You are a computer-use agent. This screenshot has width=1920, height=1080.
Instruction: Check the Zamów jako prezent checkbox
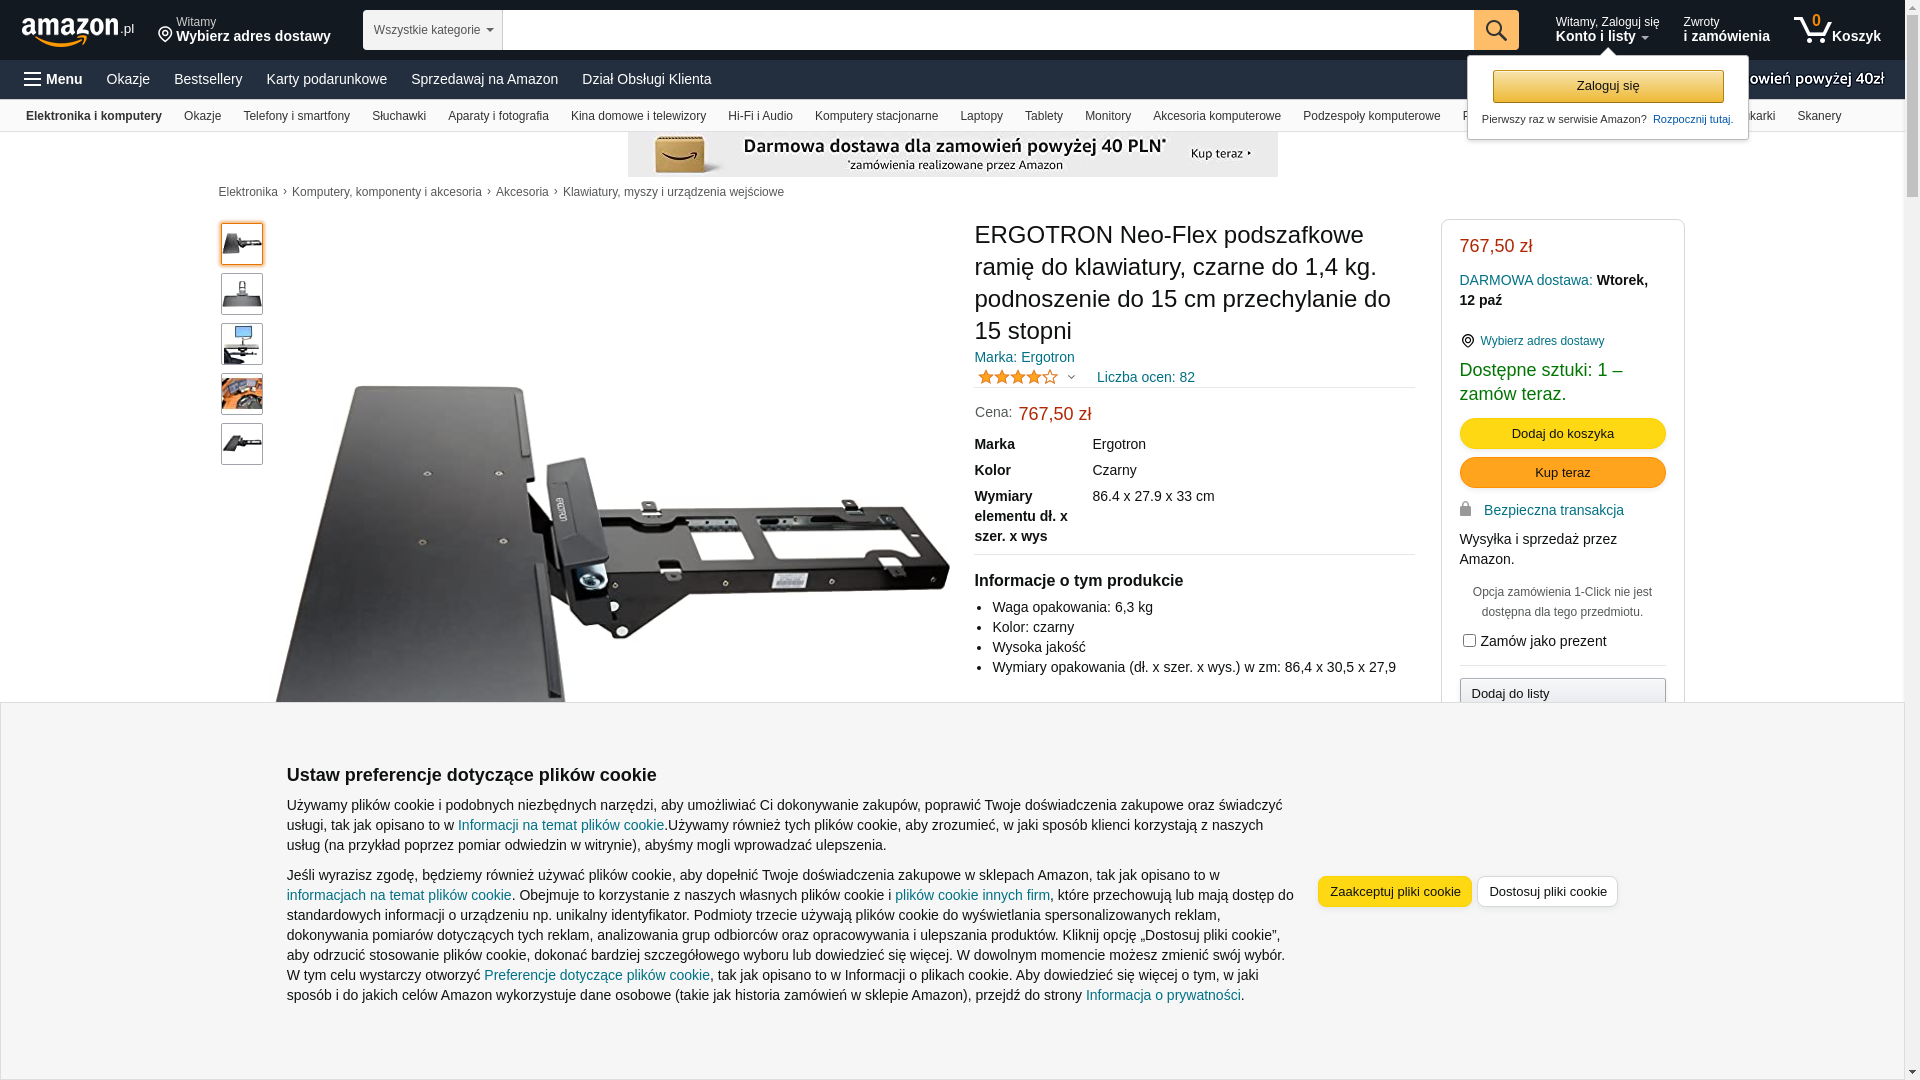1469,641
